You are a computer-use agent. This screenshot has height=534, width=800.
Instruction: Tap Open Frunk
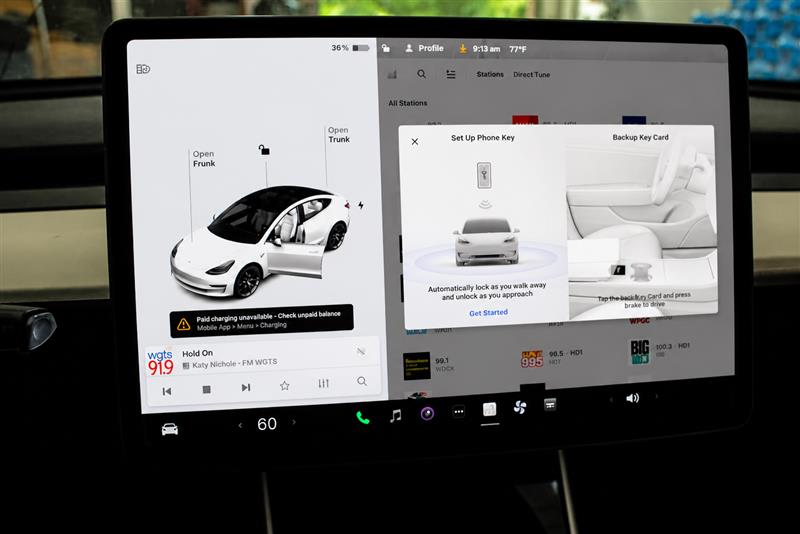tap(204, 159)
